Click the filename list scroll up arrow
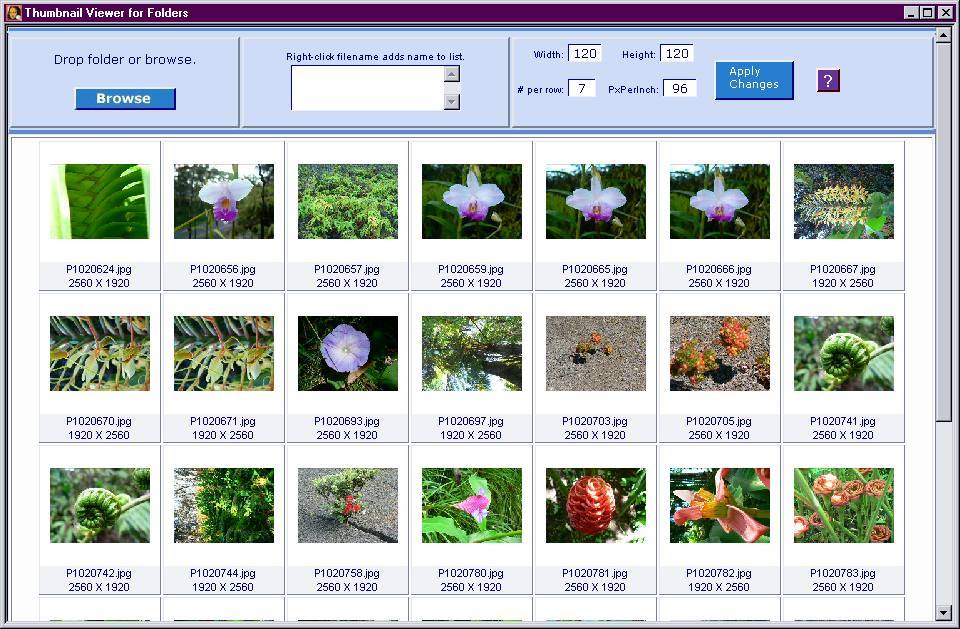 pyautogui.click(x=452, y=74)
